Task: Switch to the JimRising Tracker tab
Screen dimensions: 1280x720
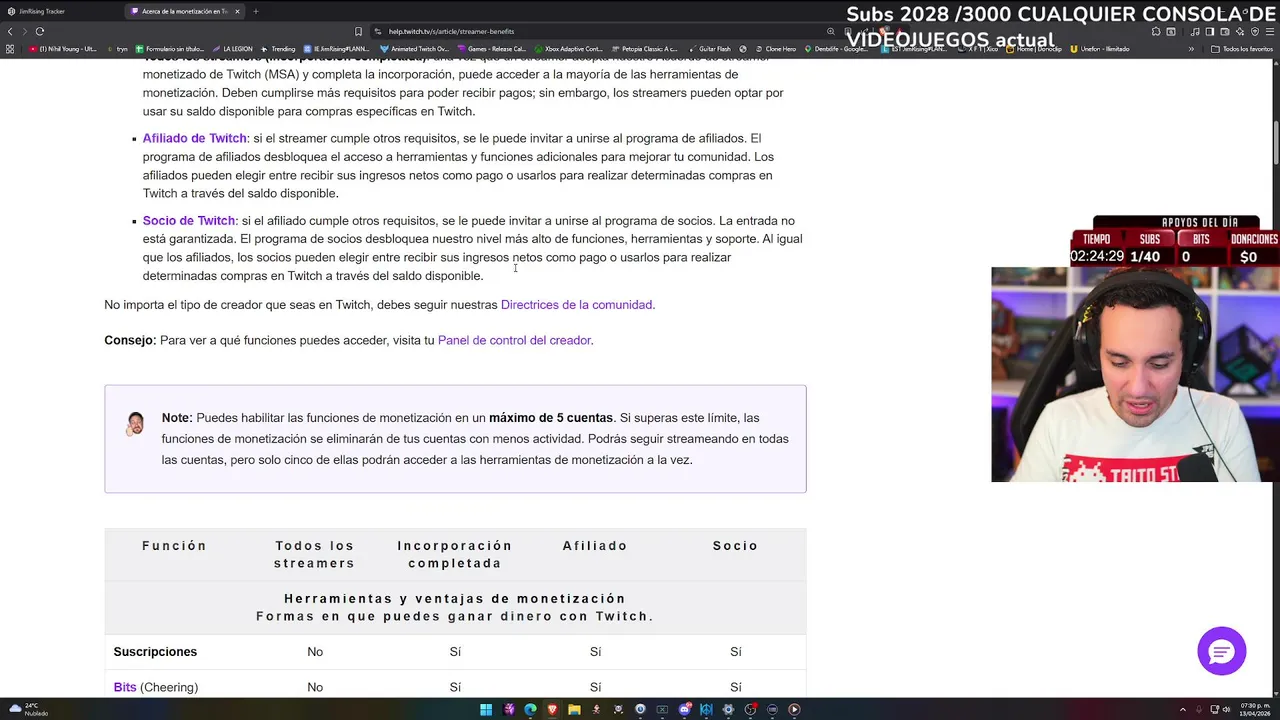Action: coord(60,11)
